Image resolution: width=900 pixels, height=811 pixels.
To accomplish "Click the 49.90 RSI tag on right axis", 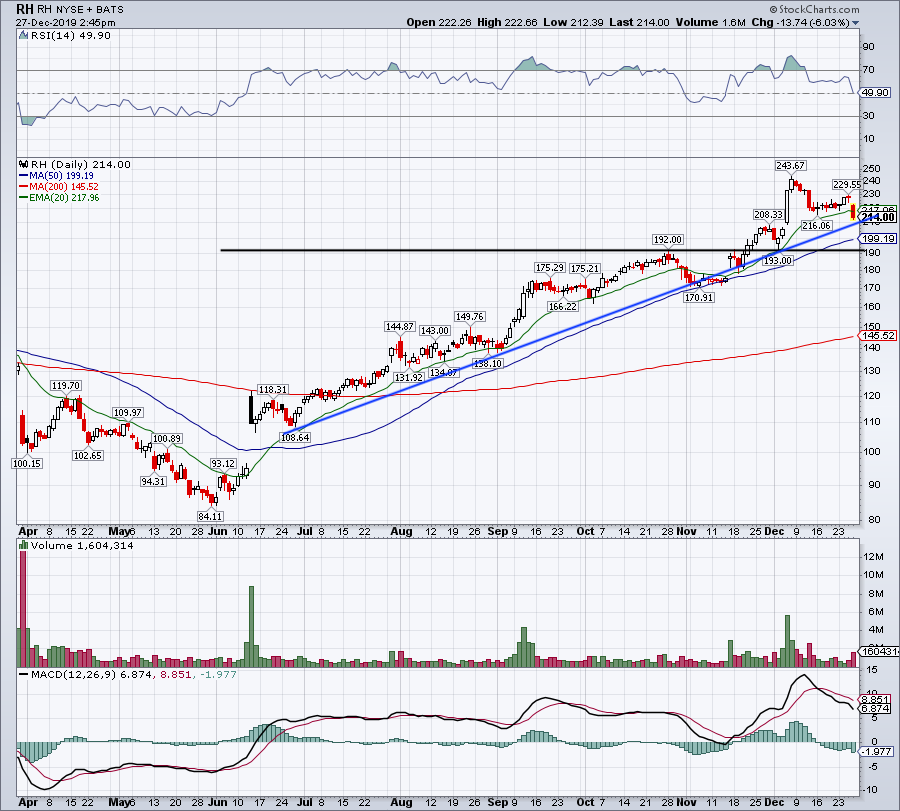I will 875,92.
